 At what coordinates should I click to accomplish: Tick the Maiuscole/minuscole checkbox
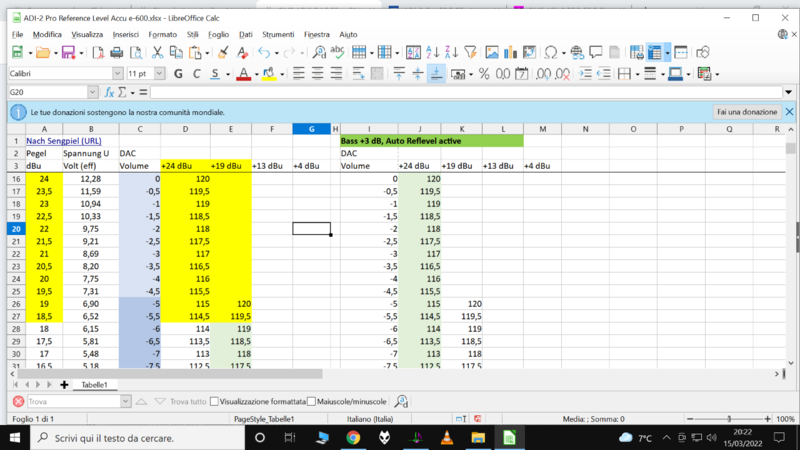[311, 401]
